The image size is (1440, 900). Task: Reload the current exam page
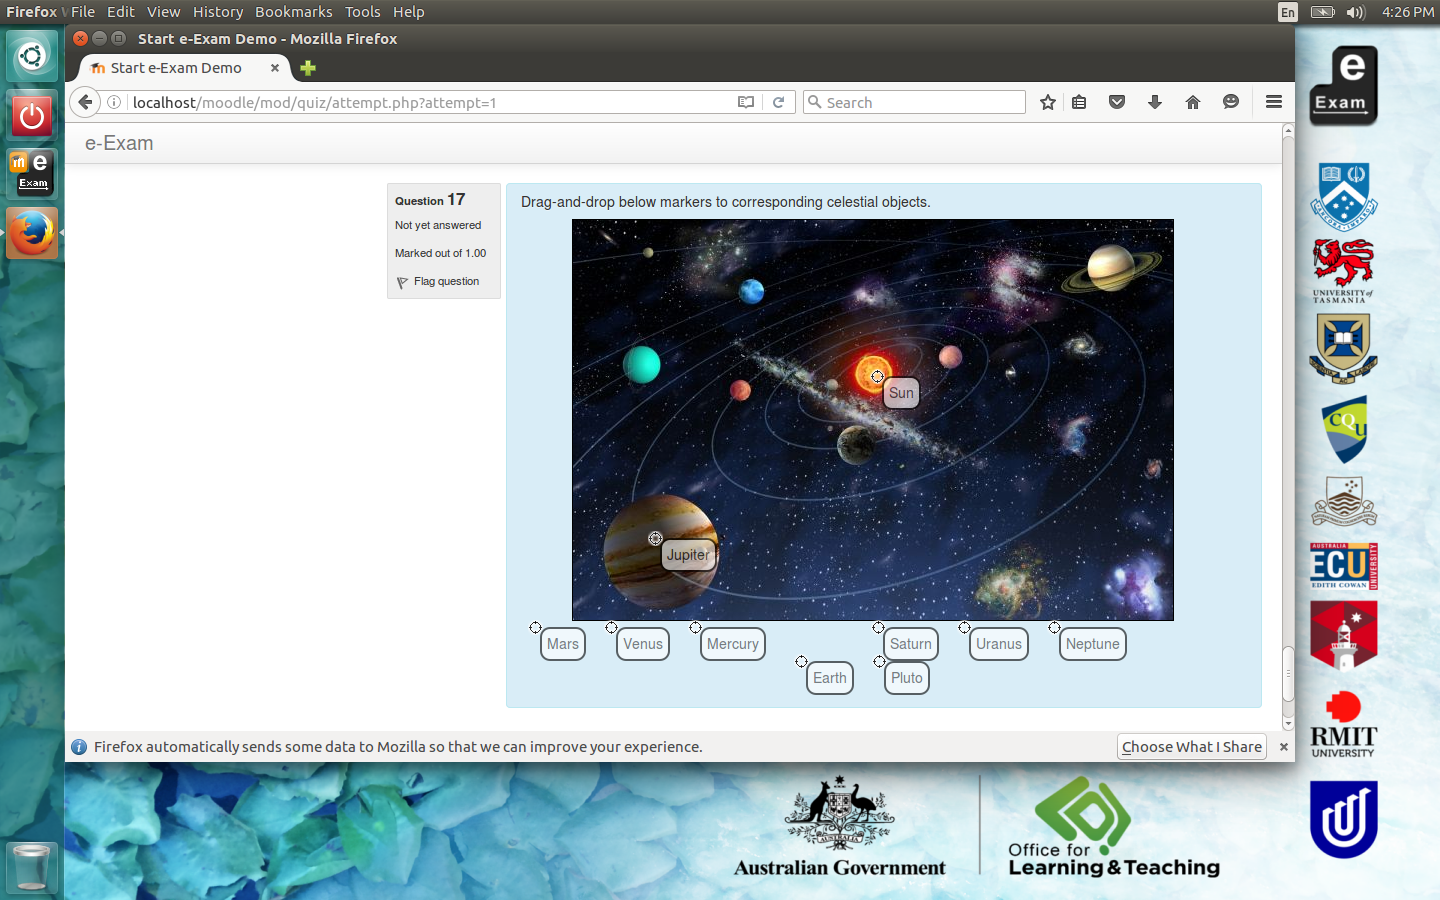click(x=778, y=102)
